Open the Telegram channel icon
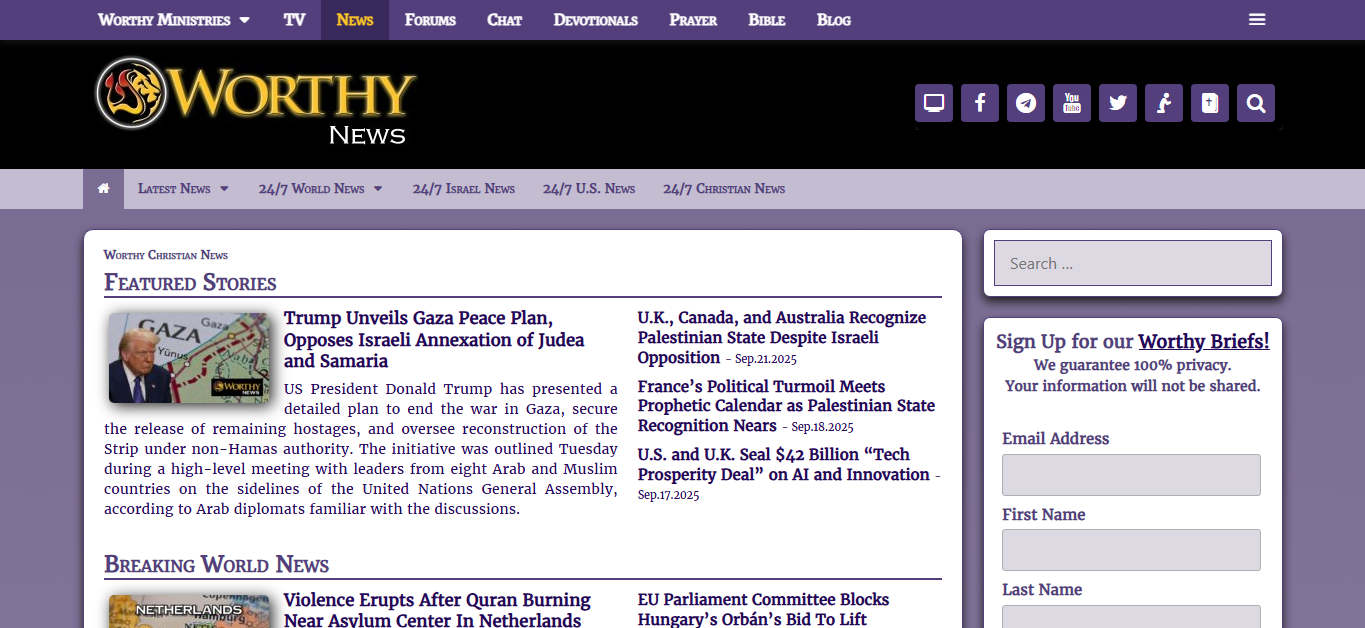This screenshot has width=1365, height=628. [1026, 103]
